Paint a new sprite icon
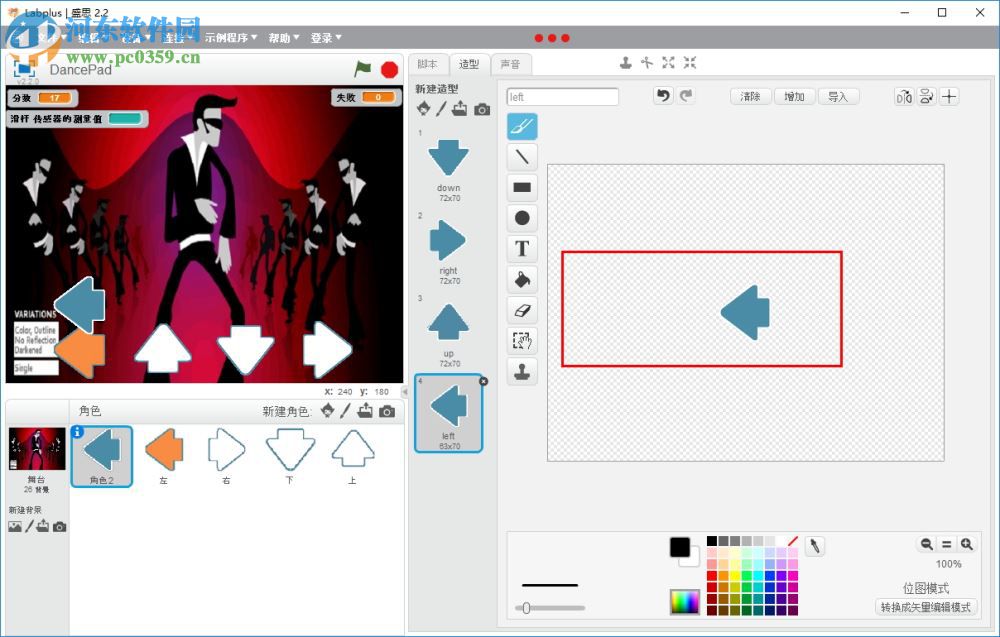The image size is (1000, 637). [345, 411]
